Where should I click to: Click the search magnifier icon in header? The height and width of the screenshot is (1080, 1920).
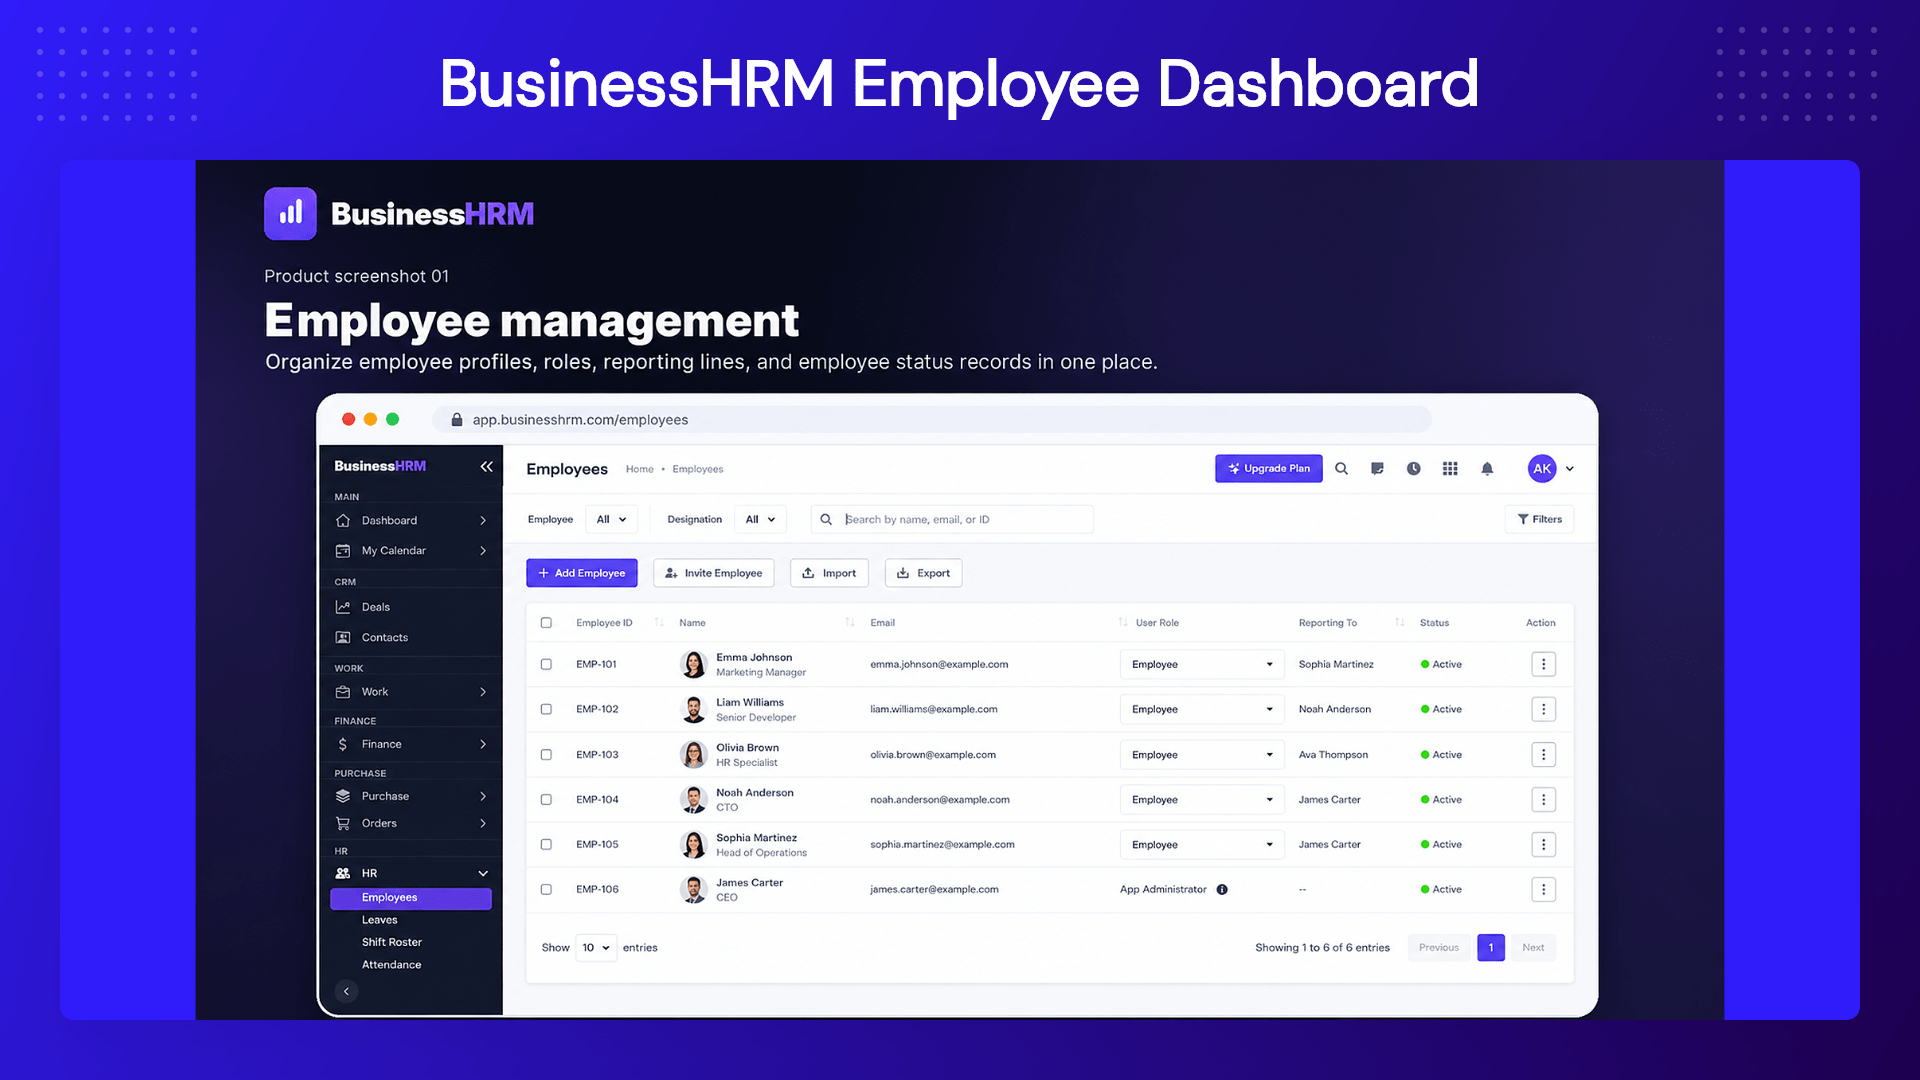point(1341,468)
